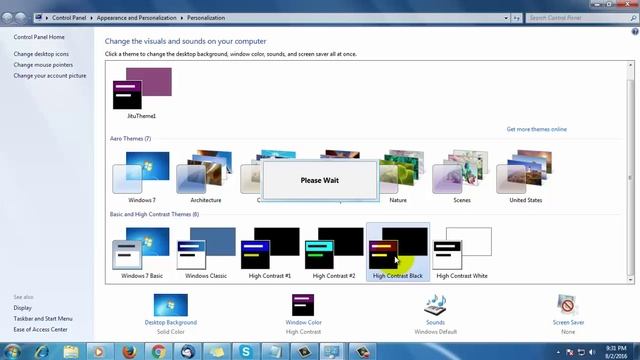The height and width of the screenshot is (360, 640).
Task: Open the Display link under See also
Action: [22, 308]
